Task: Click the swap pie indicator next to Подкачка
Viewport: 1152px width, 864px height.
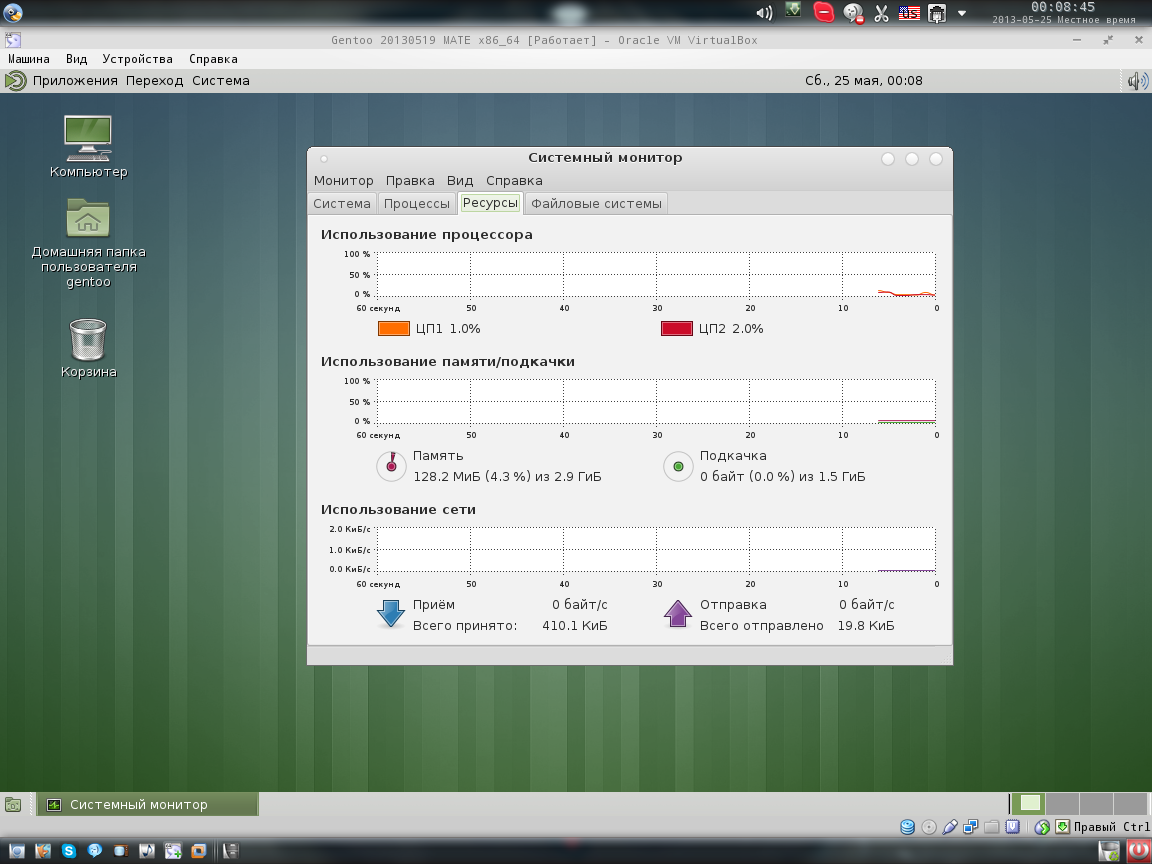Action: (x=678, y=466)
